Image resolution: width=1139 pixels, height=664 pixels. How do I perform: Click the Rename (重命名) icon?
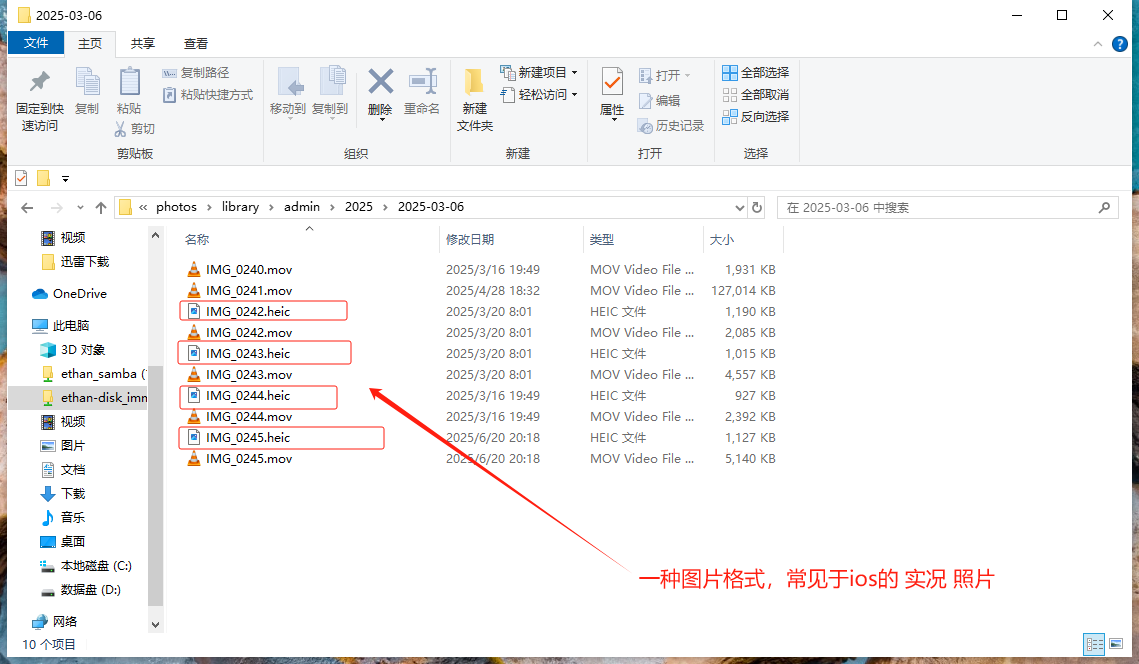422,82
